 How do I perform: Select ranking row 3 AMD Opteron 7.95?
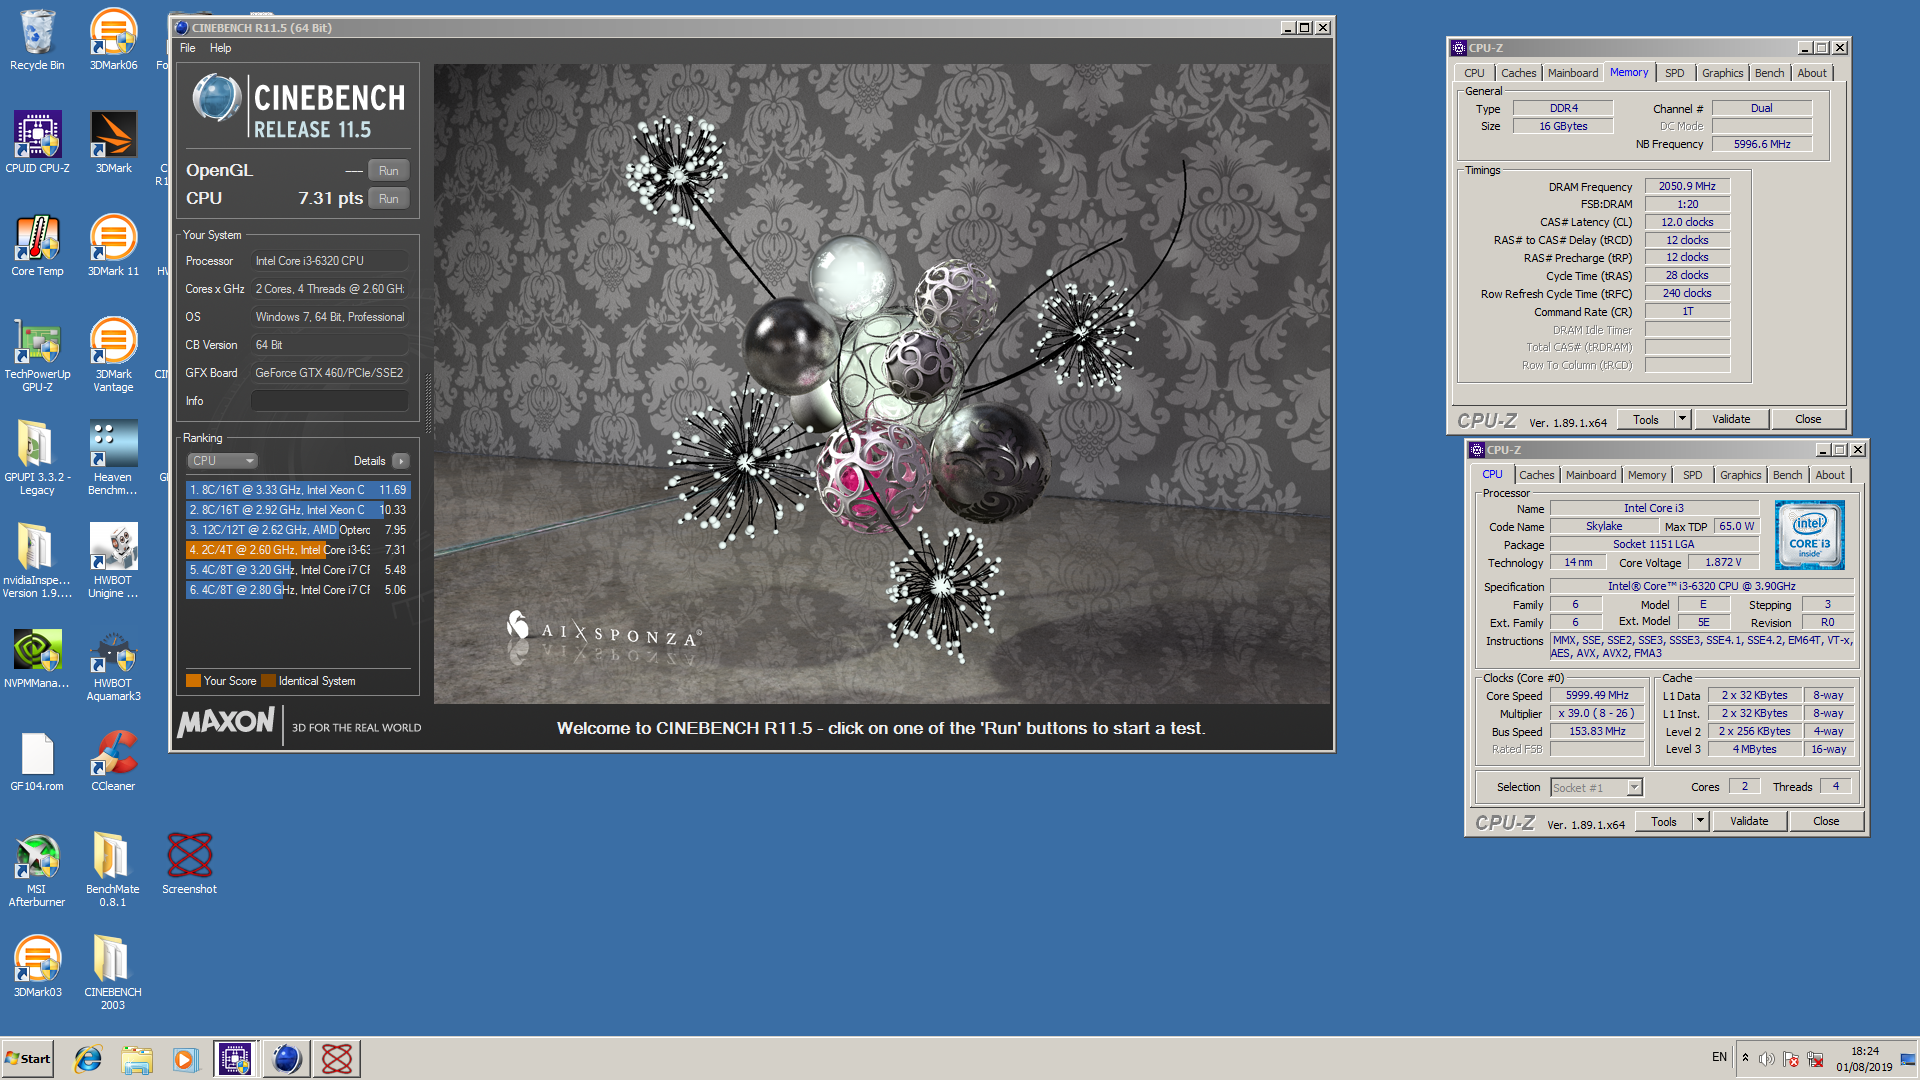coord(298,530)
